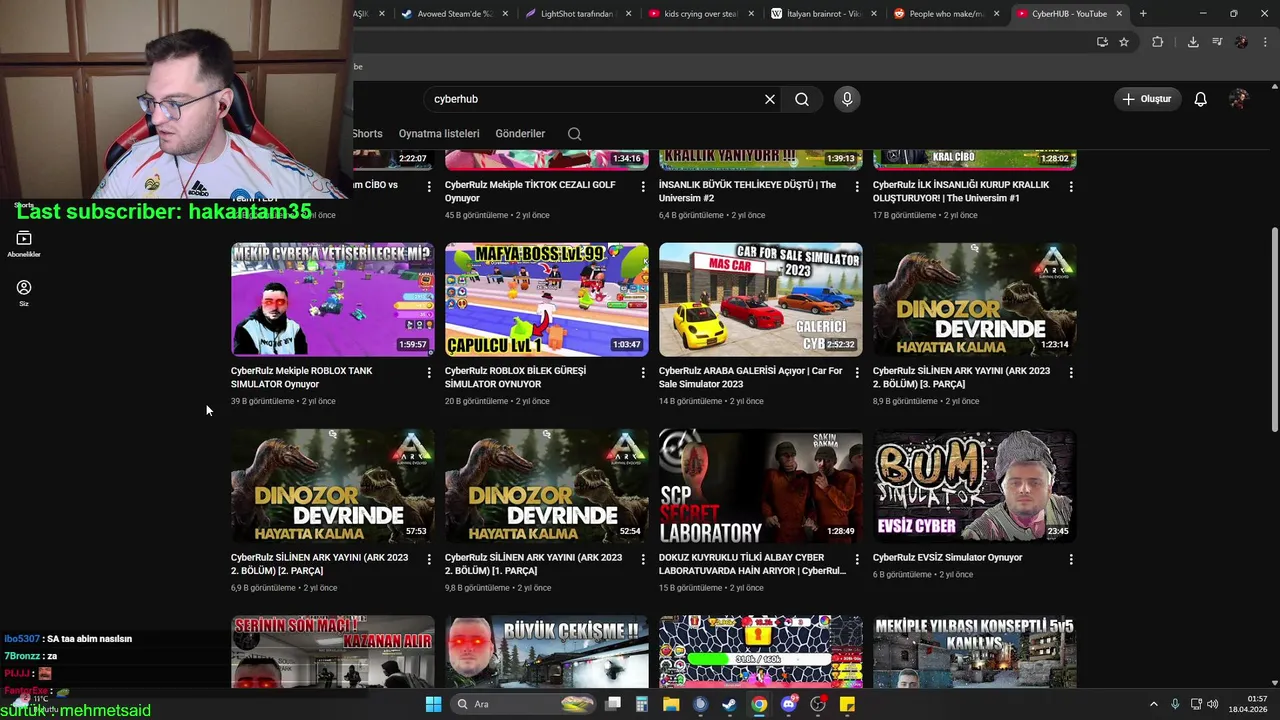Screen dimensions: 1280x720
Task: Open the YouTube account avatar menu
Action: coord(1239,99)
